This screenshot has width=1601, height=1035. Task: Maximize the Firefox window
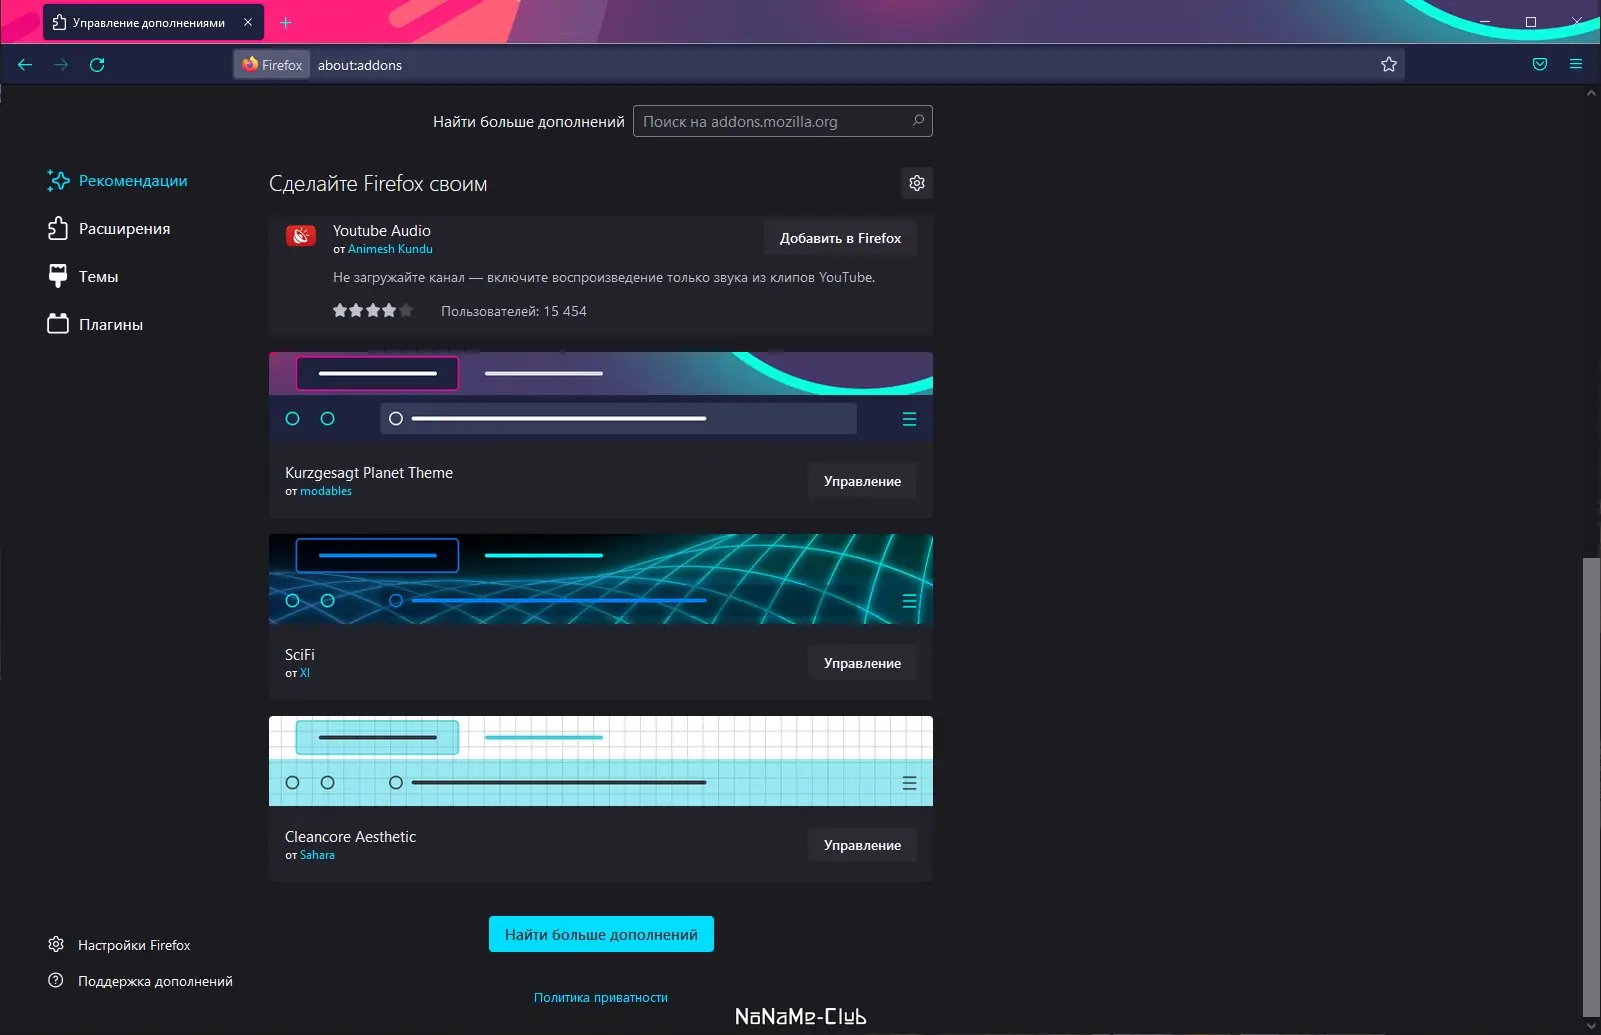point(1530,22)
